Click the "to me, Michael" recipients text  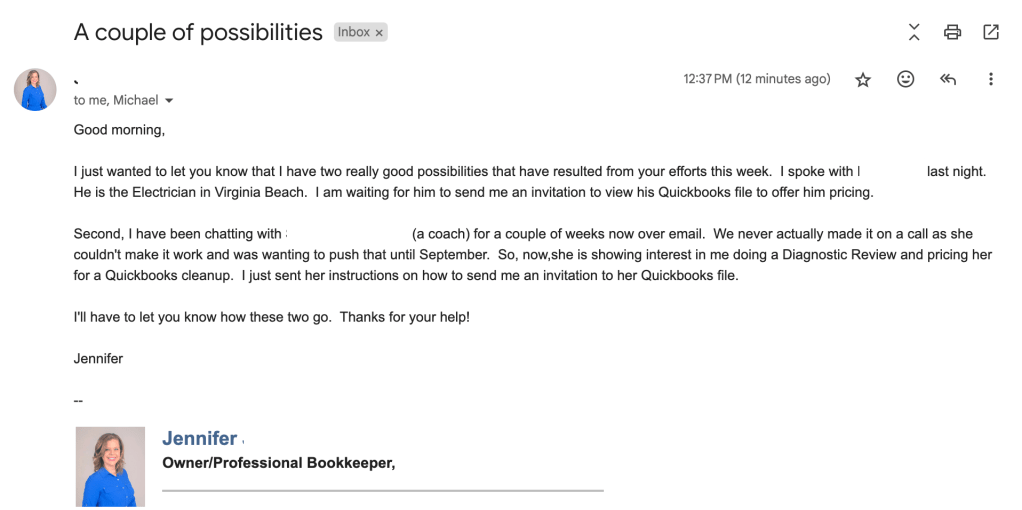click(x=115, y=100)
